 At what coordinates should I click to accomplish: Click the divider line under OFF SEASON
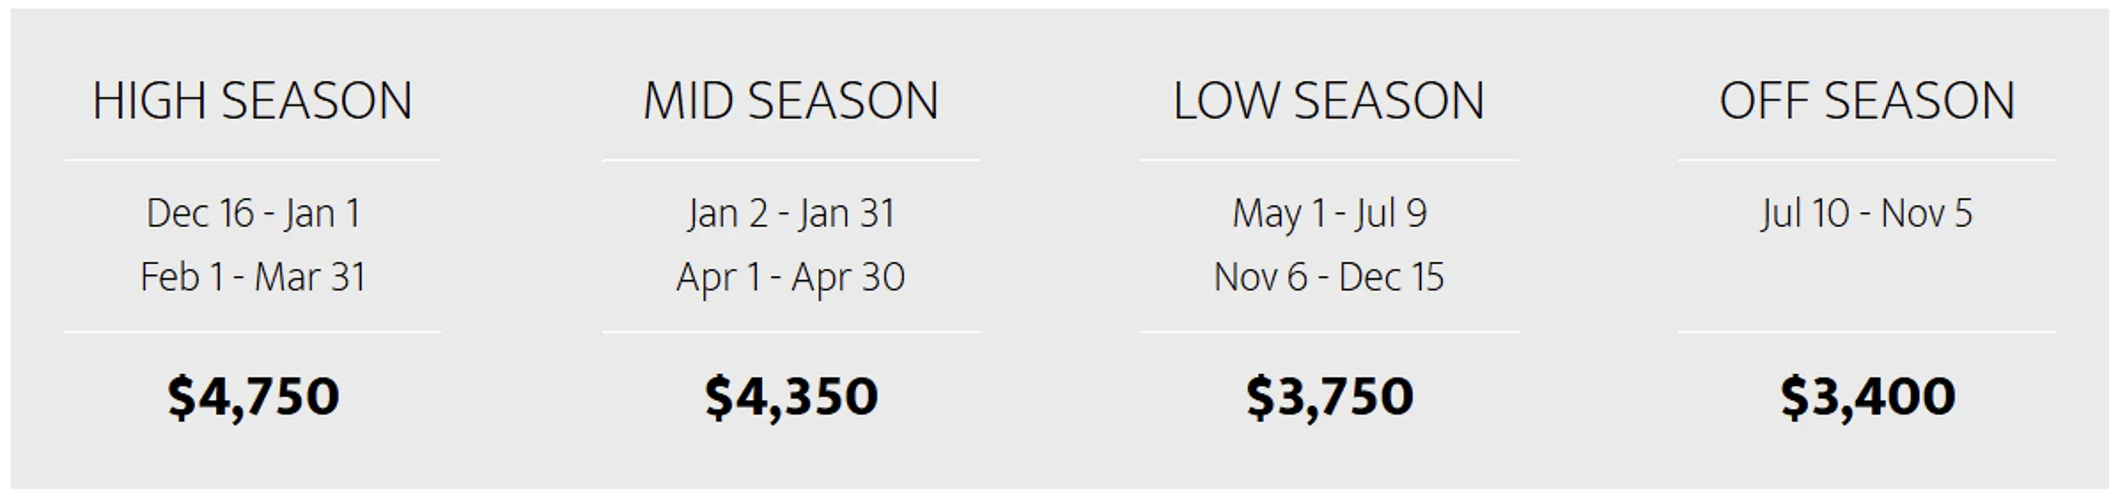click(x=1866, y=160)
